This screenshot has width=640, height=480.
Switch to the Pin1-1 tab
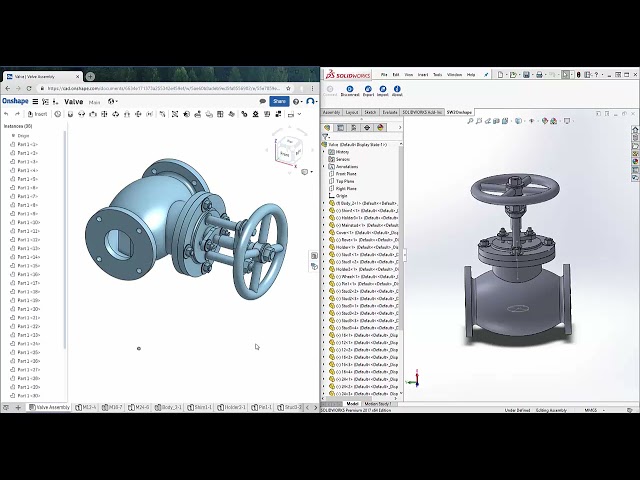click(261, 407)
